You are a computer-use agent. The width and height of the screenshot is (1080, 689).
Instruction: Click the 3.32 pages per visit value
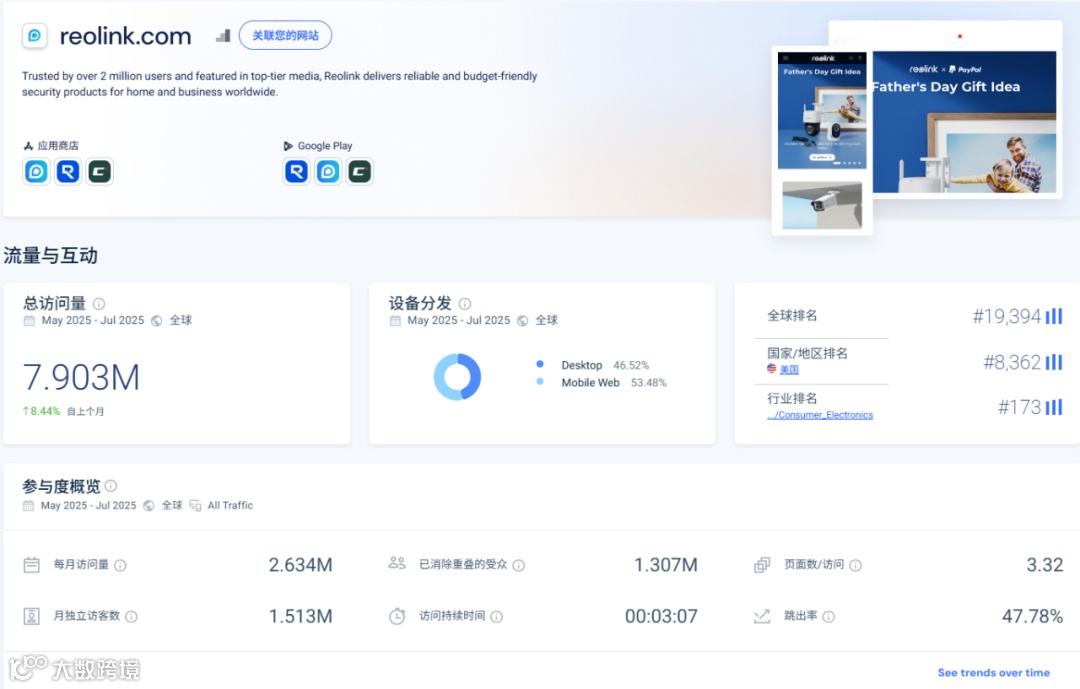tap(1045, 565)
